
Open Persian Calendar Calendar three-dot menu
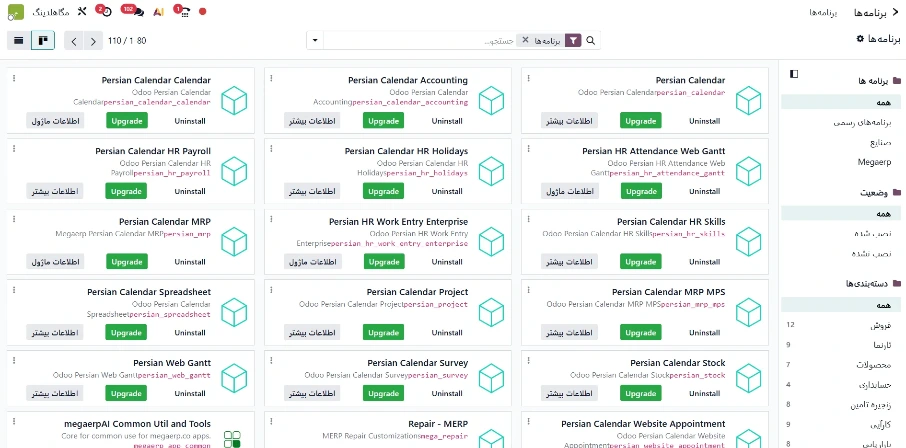pyautogui.click(x=14, y=78)
